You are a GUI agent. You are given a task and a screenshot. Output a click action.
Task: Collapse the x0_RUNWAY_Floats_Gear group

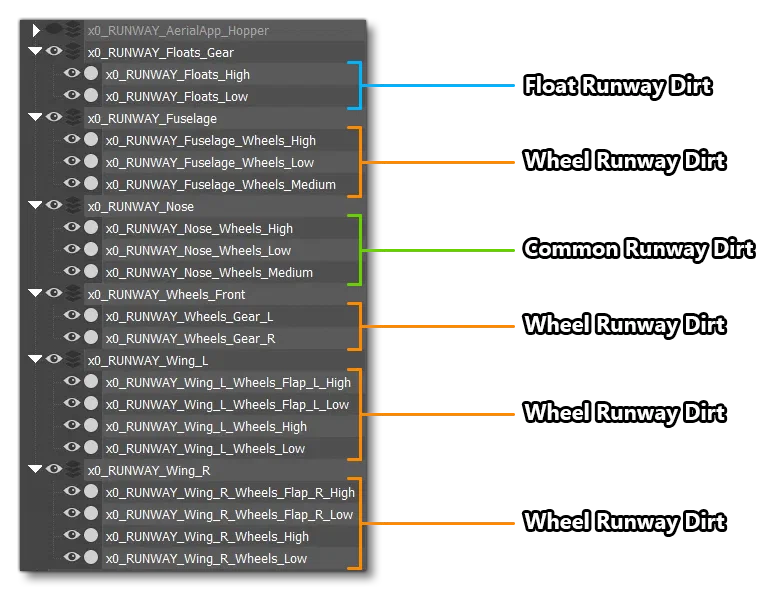click(35, 51)
